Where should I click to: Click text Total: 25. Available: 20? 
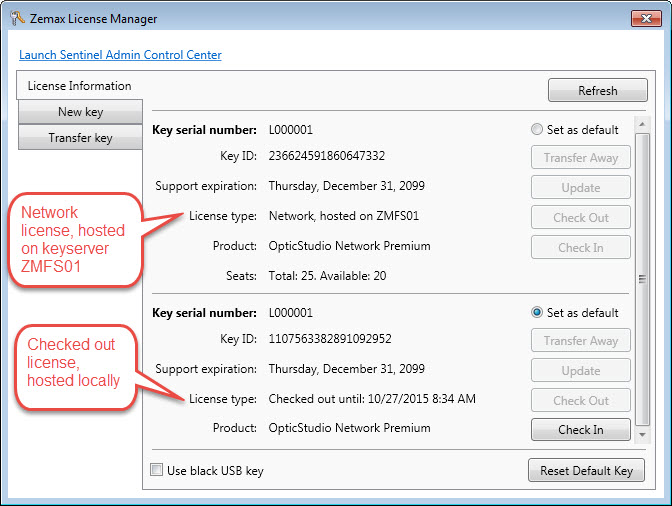tap(327, 275)
